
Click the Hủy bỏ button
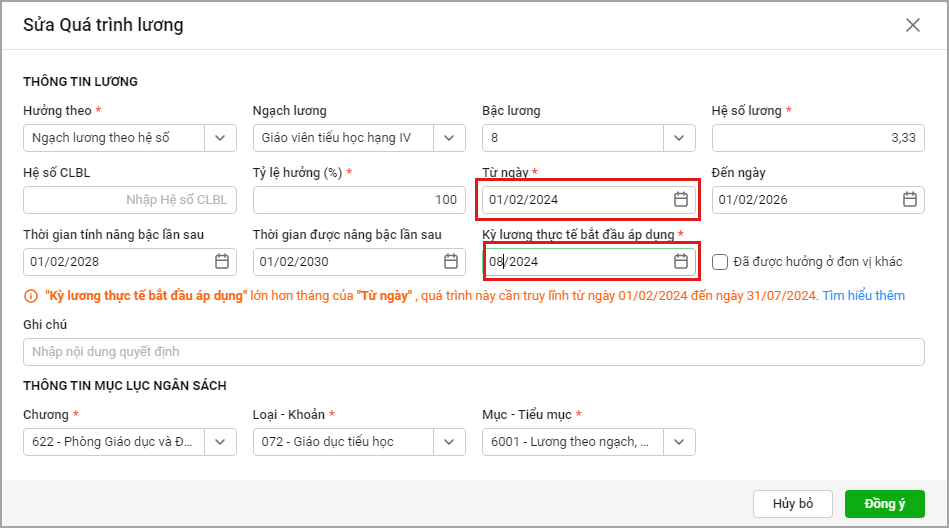click(793, 504)
